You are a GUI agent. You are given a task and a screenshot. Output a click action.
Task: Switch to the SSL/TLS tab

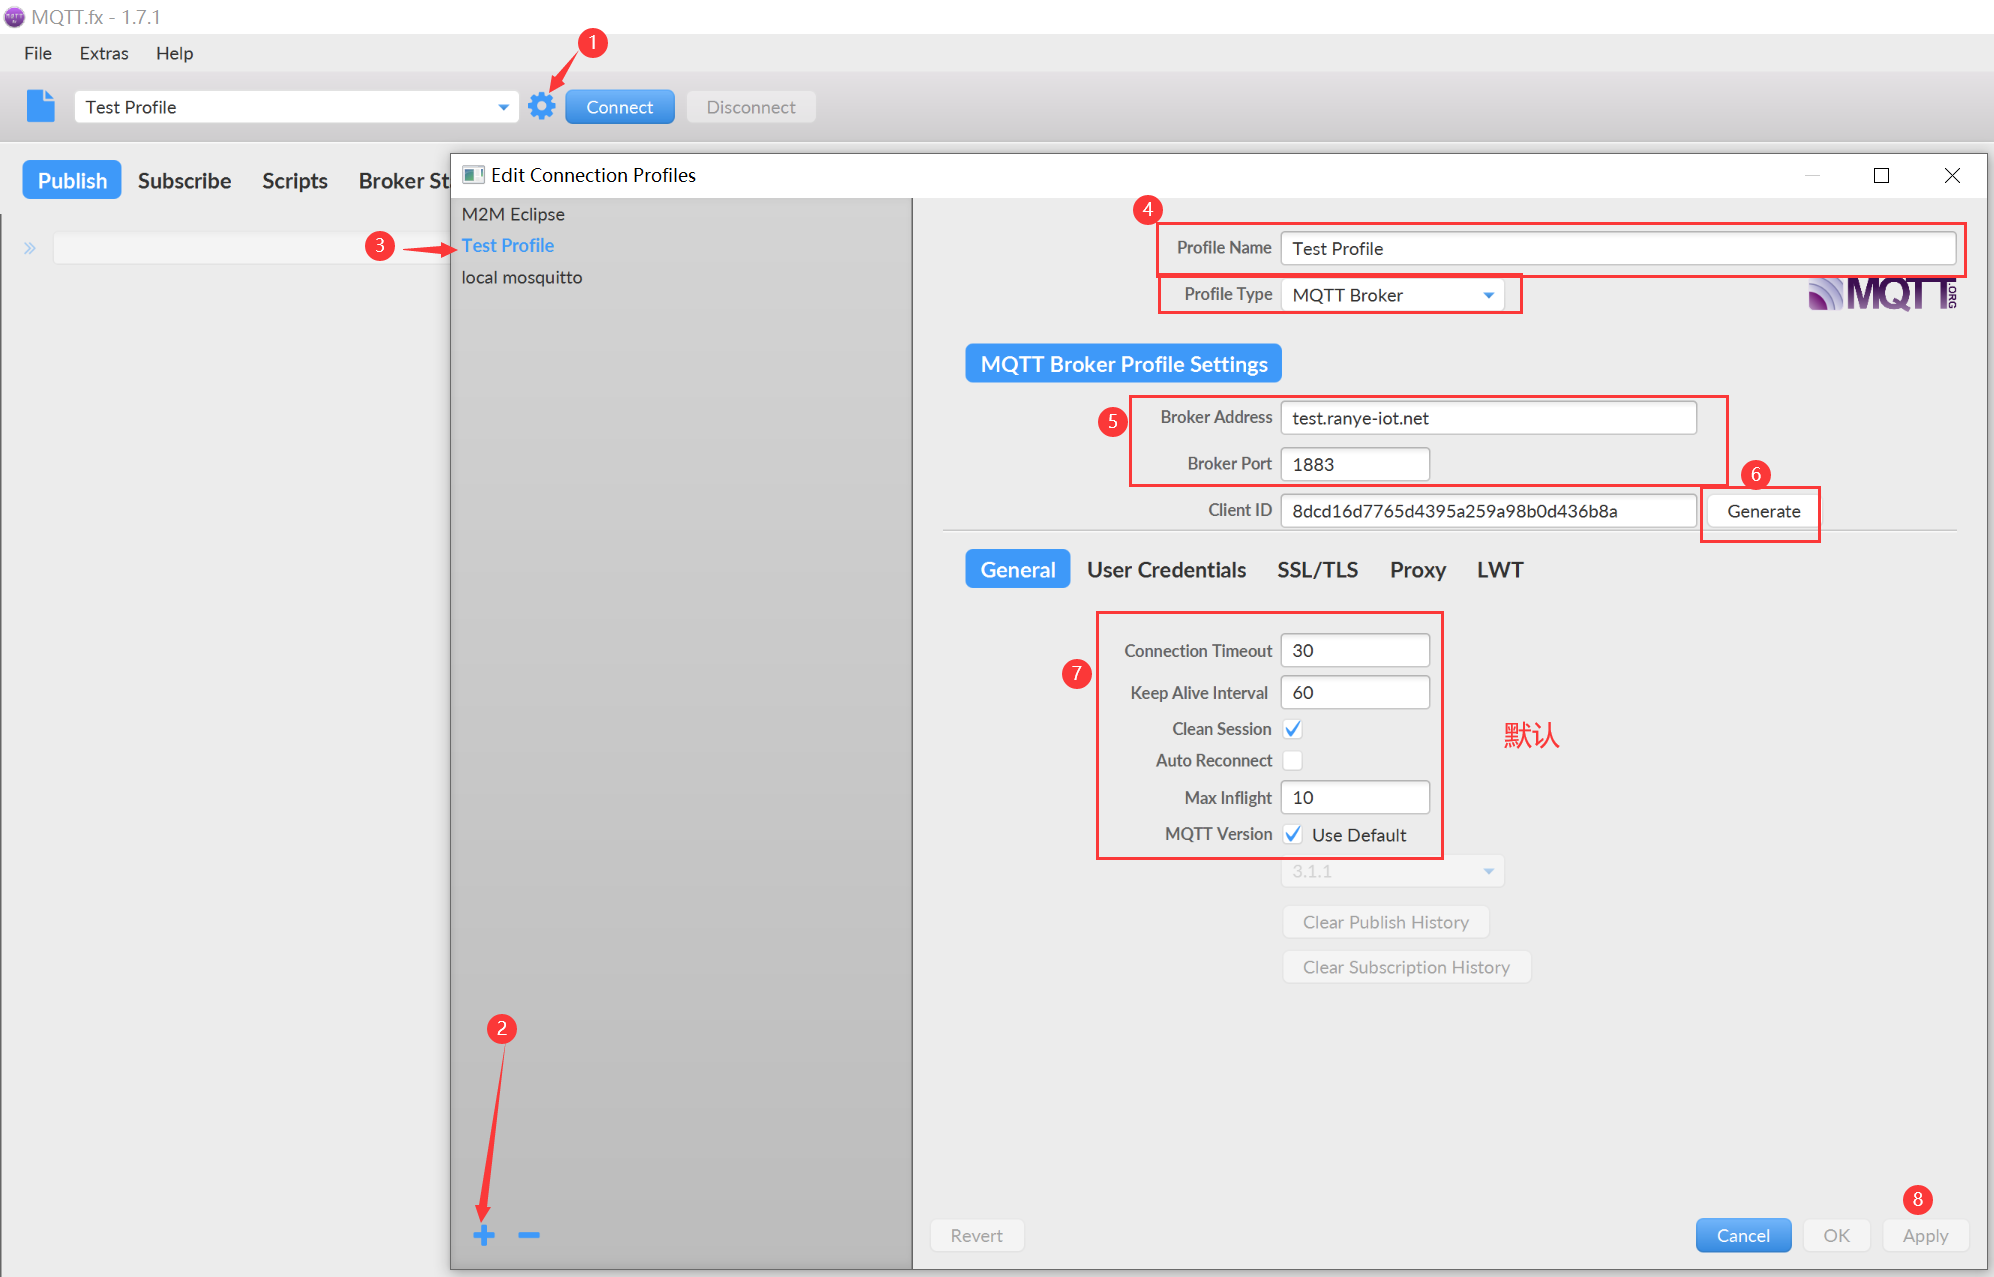pos(1317,570)
